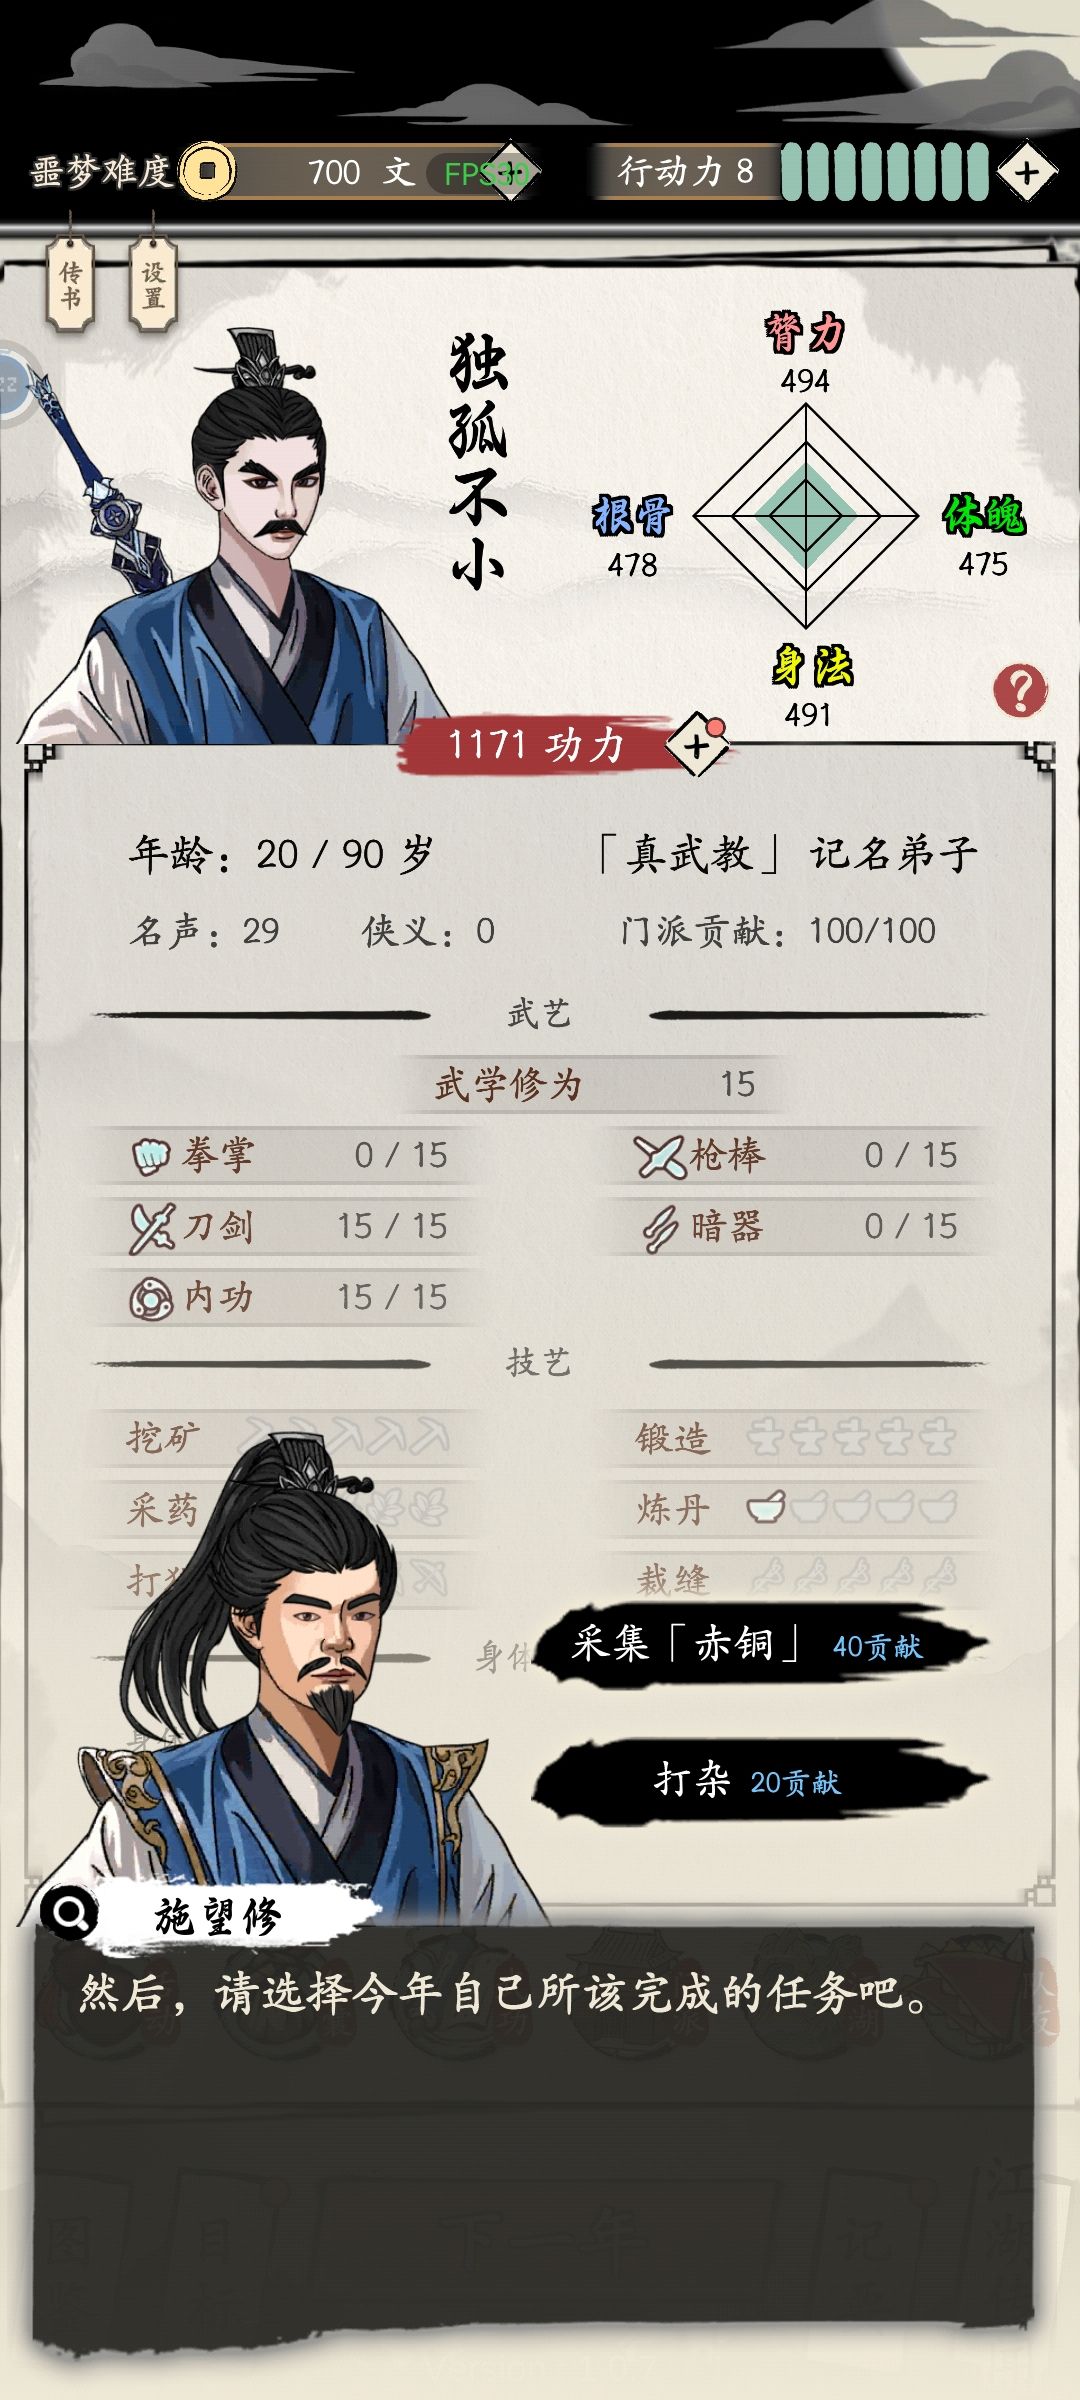Tap the 拳掌 fist skill icon
Screen dimensions: 1080x2400
151,1156
